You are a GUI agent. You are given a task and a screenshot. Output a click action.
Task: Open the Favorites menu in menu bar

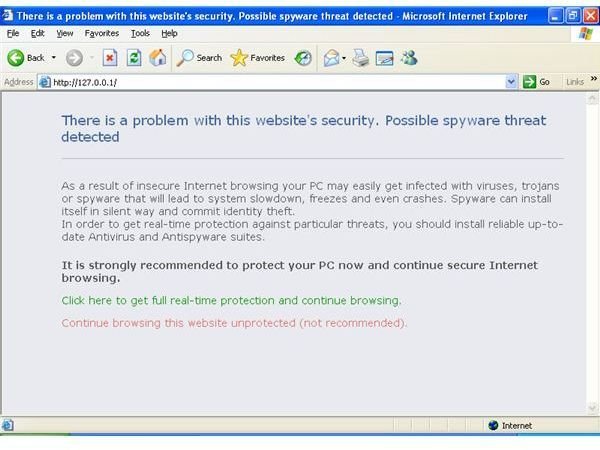coord(102,34)
